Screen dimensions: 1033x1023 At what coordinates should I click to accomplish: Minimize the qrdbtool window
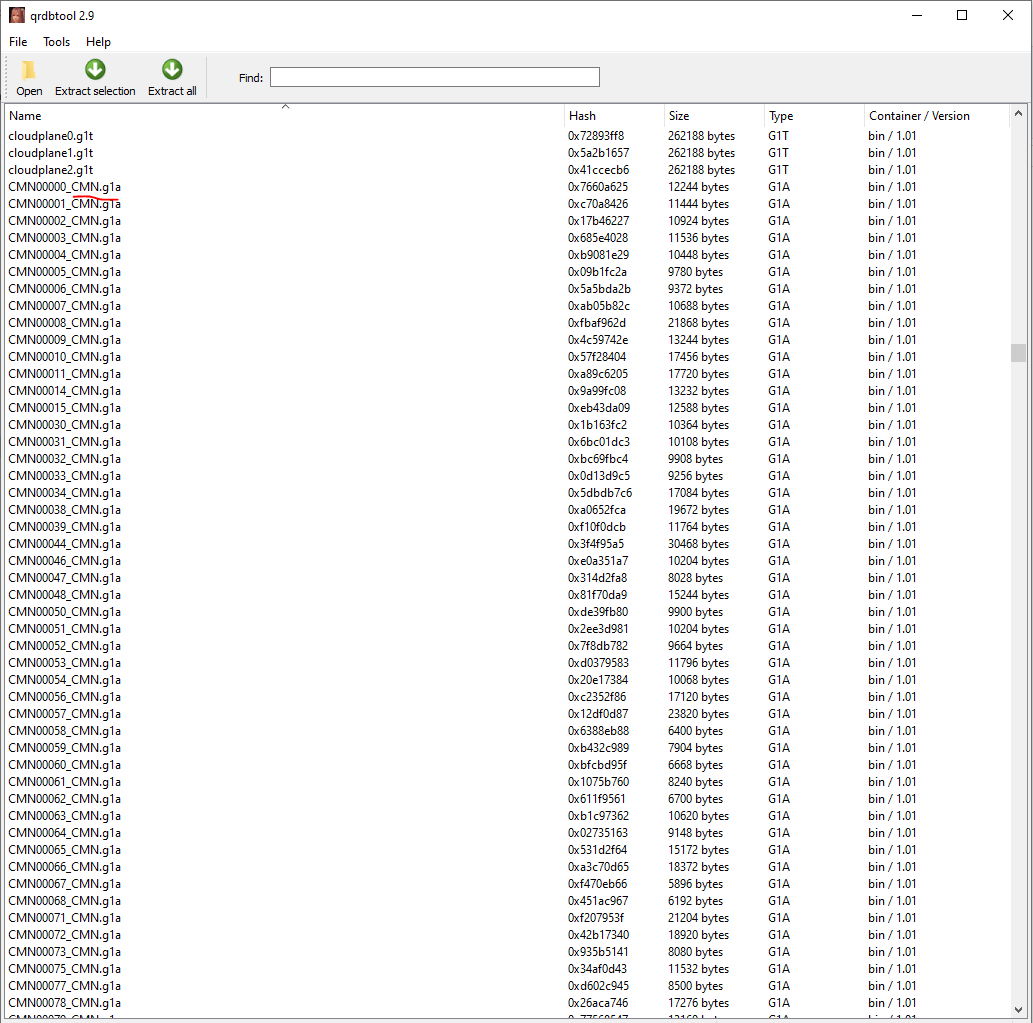coord(916,15)
